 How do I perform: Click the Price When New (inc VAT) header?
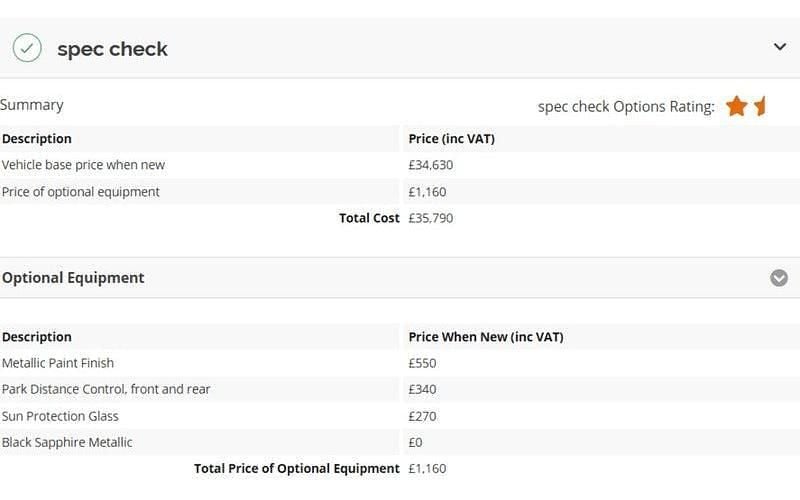point(486,337)
